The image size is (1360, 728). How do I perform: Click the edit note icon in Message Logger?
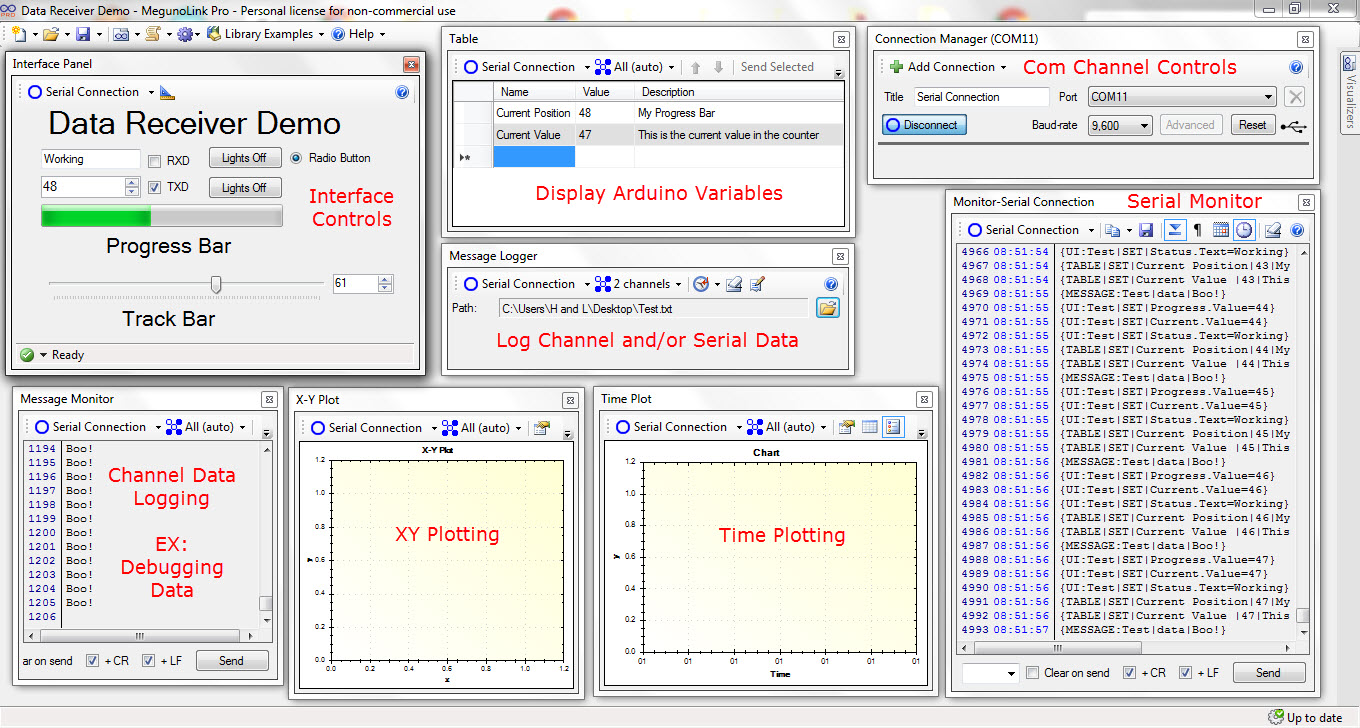[757, 284]
